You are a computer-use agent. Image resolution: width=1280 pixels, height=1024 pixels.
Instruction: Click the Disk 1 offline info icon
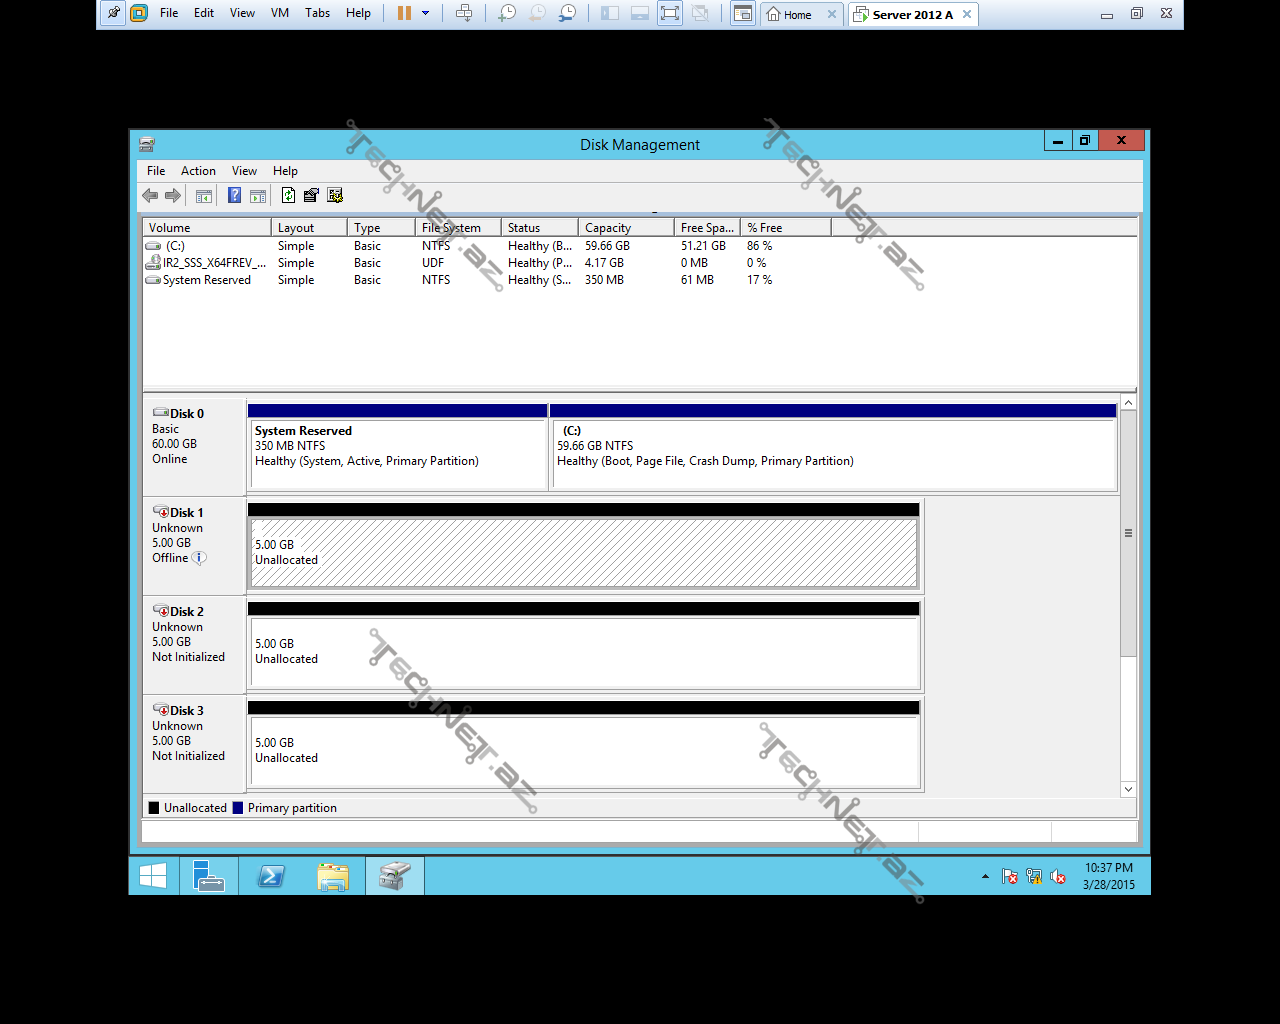pyautogui.click(x=199, y=558)
